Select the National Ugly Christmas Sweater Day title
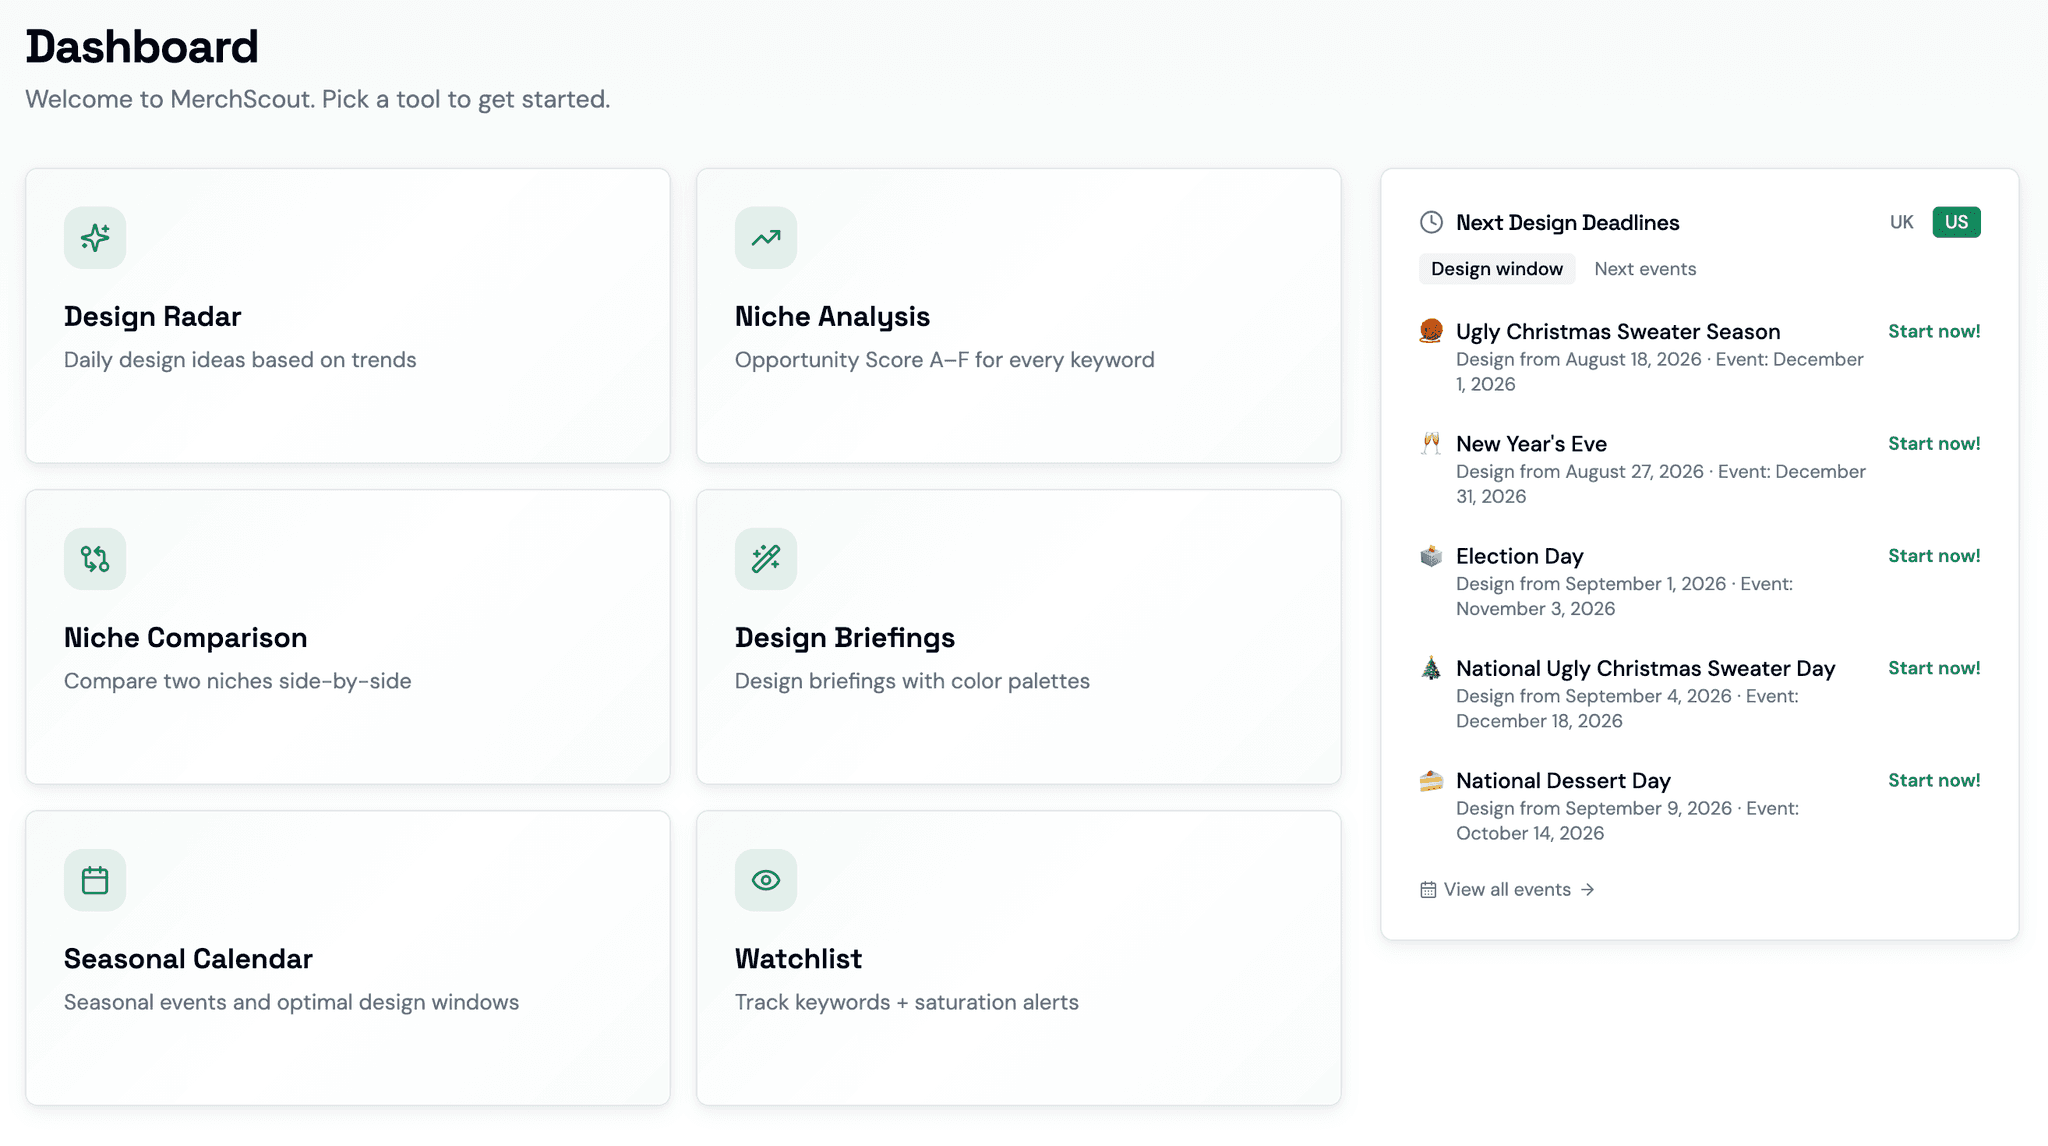2048x1146 pixels. pyautogui.click(x=1645, y=668)
